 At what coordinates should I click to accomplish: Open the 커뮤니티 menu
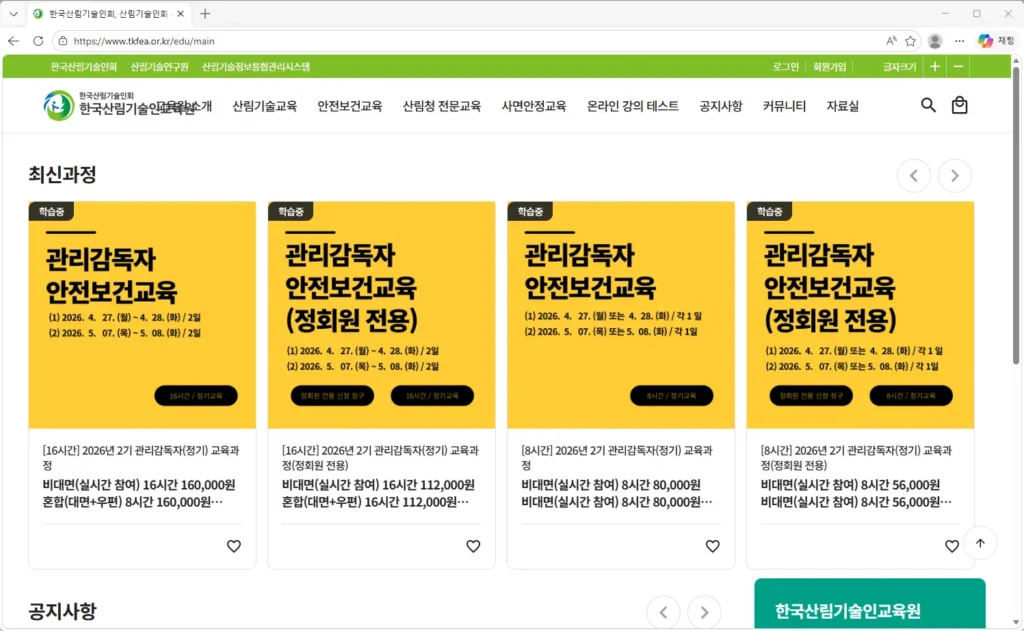pyautogui.click(x=784, y=106)
